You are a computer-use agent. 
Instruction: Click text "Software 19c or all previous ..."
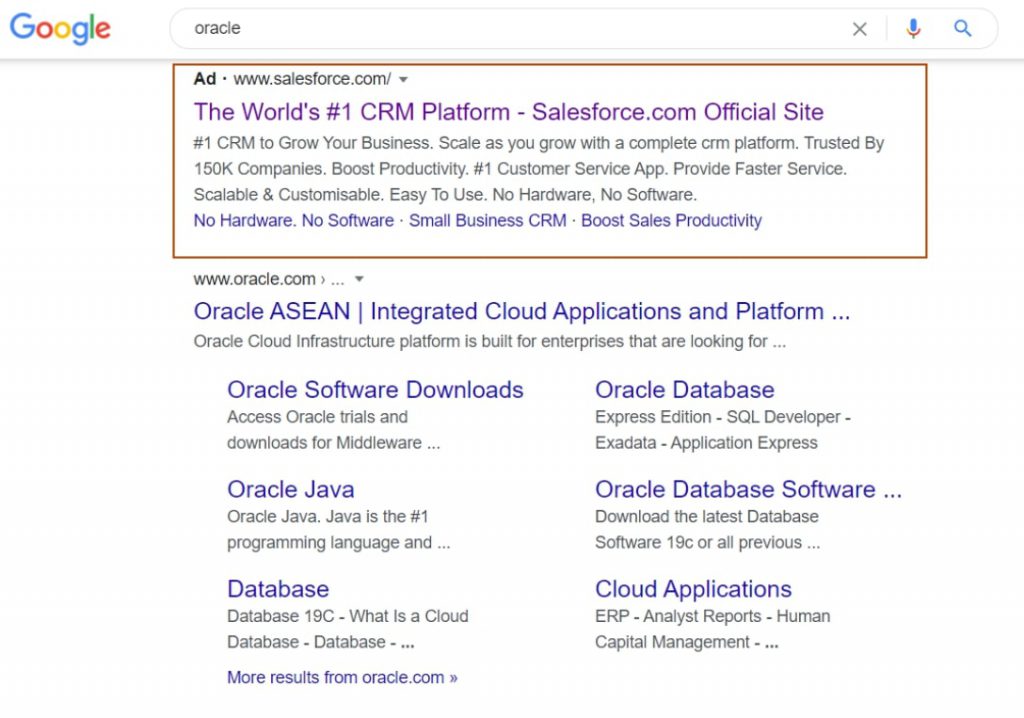(707, 543)
